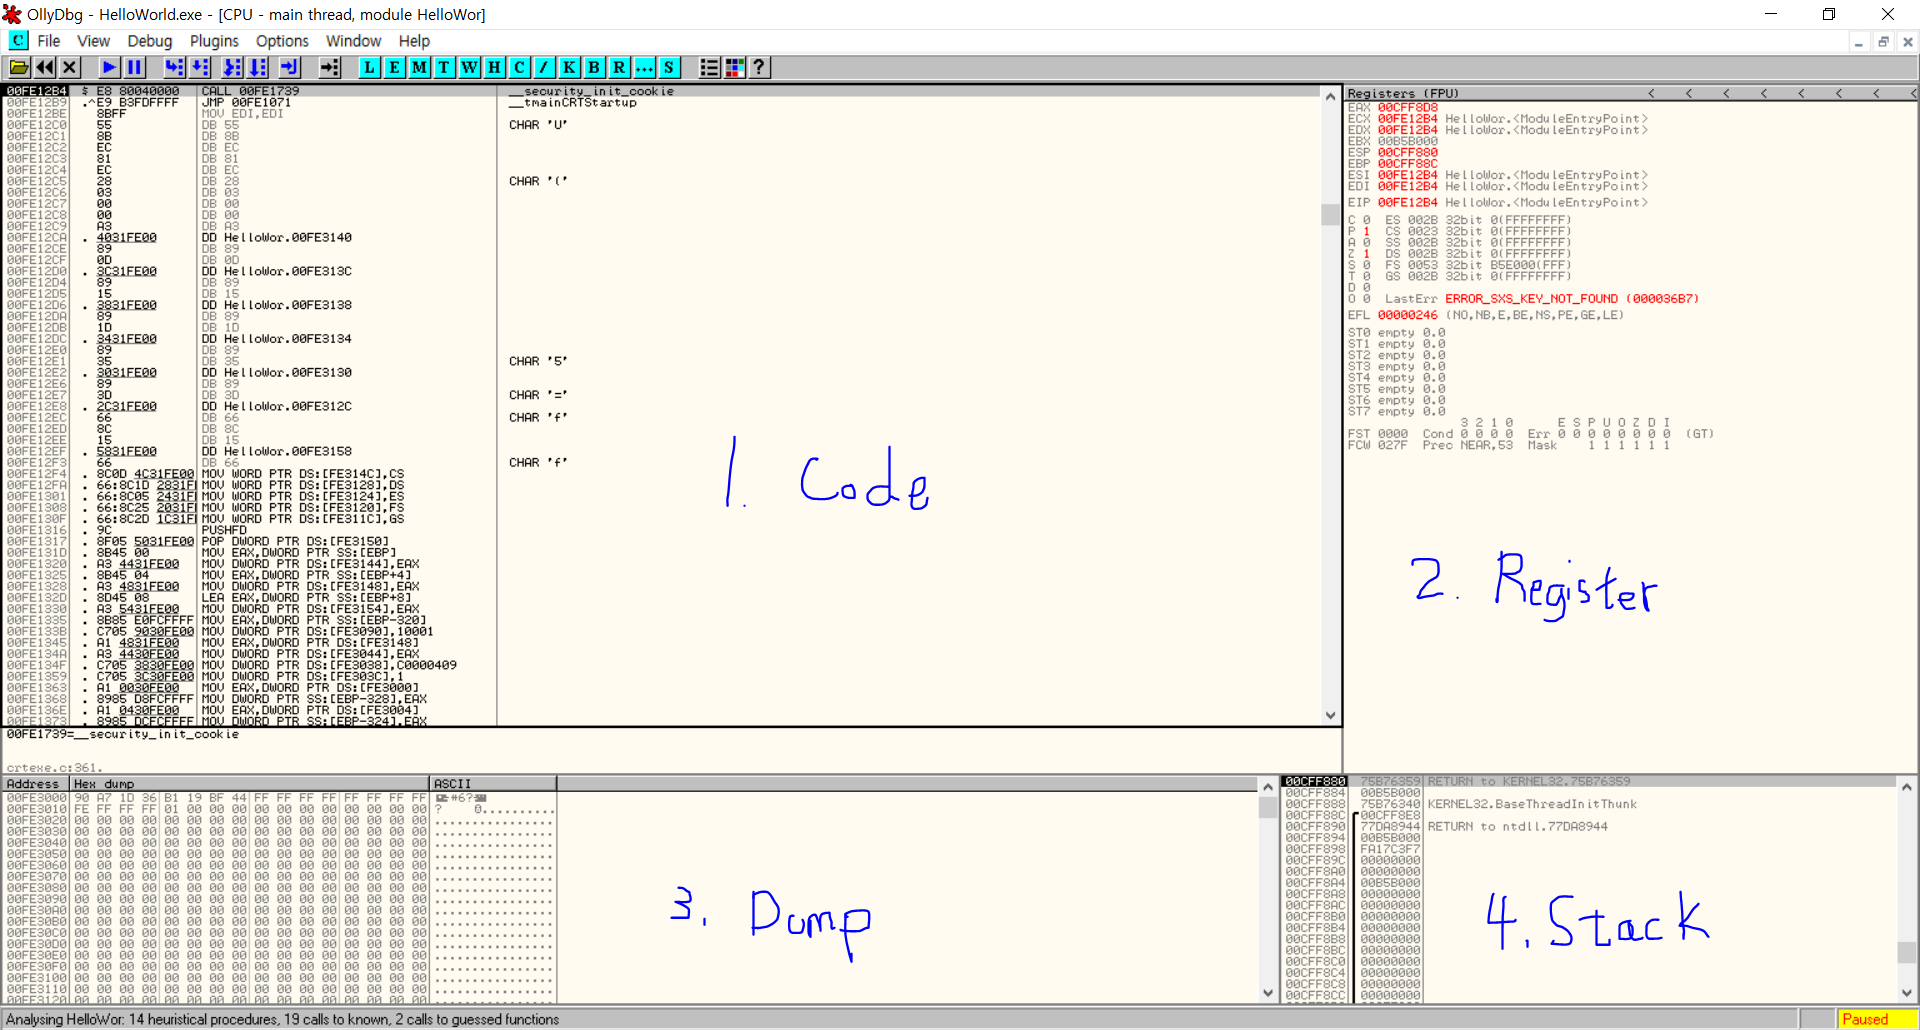This screenshot has width=1920, height=1030.
Task: Select stack entry KERNEL32.BaseThreadInitThunk
Action: [1532, 804]
